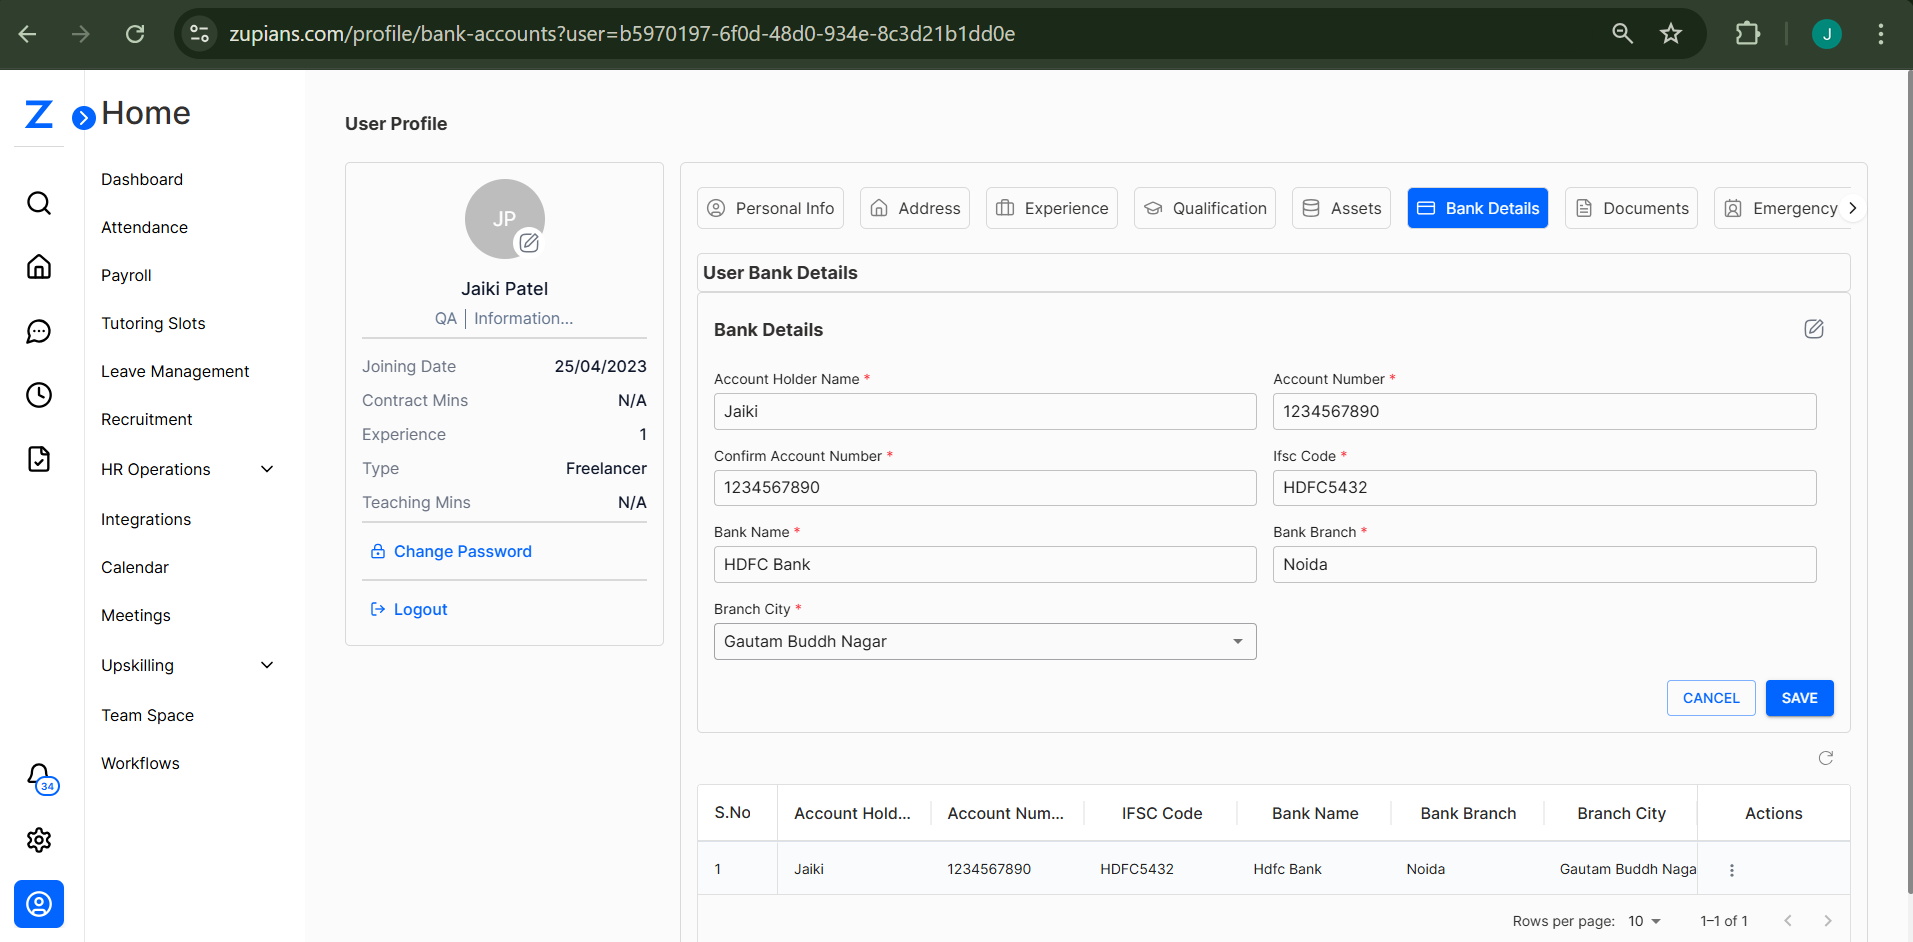Edit profile picture via avatar pencil icon
Image resolution: width=1913 pixels, height=942 pixels.
pos(528,243)
